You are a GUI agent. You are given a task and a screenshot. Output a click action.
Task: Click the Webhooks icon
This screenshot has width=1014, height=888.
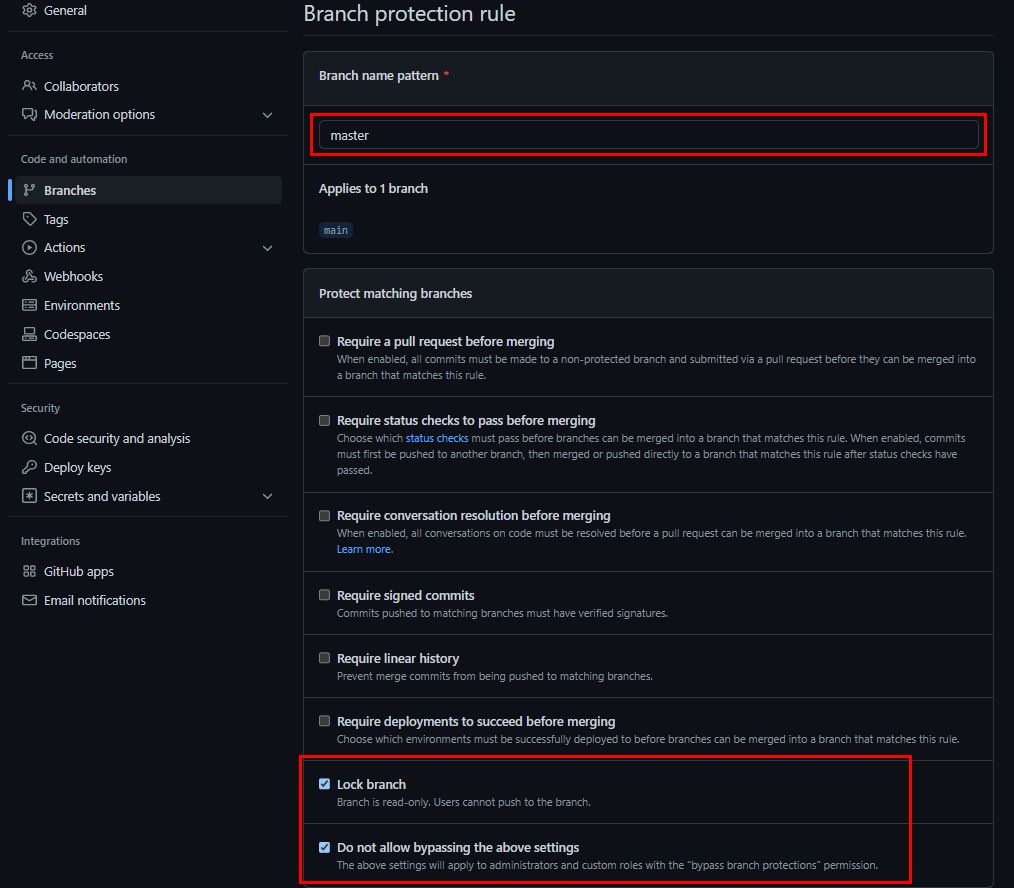point(29,276)
